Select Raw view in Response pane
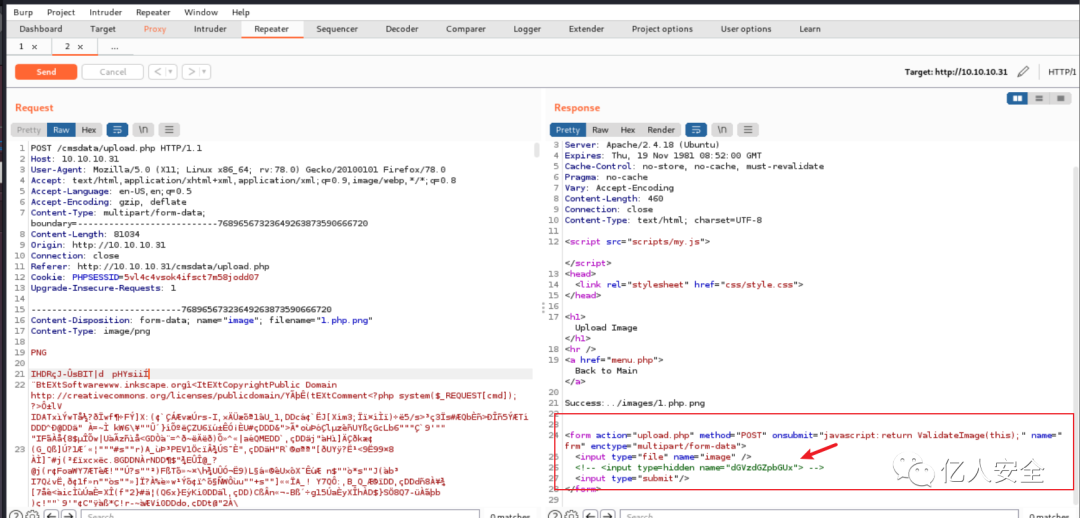This screenshot has width=1080, height=518. (x=601, y=130)
